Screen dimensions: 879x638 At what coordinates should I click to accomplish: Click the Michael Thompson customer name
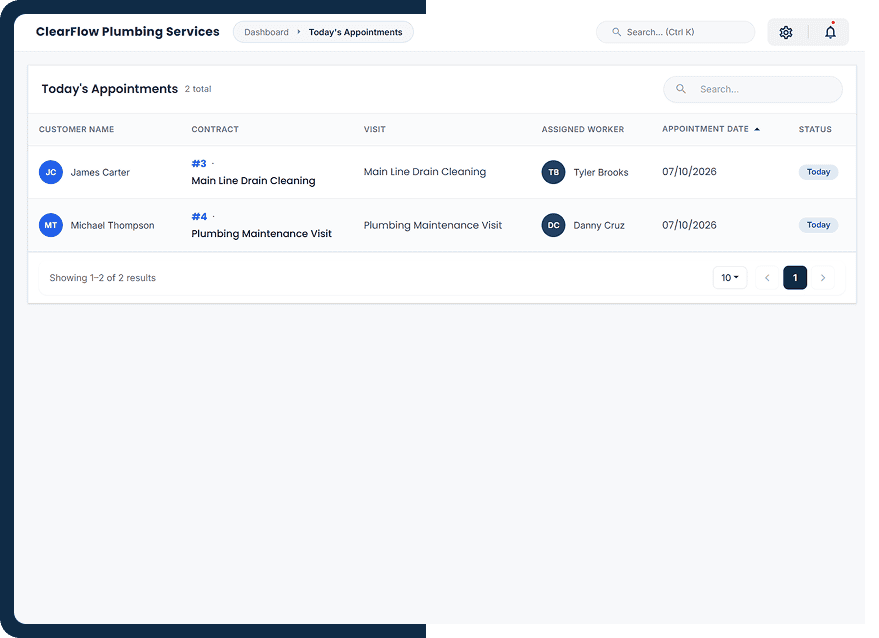click(x=112, y=225)
